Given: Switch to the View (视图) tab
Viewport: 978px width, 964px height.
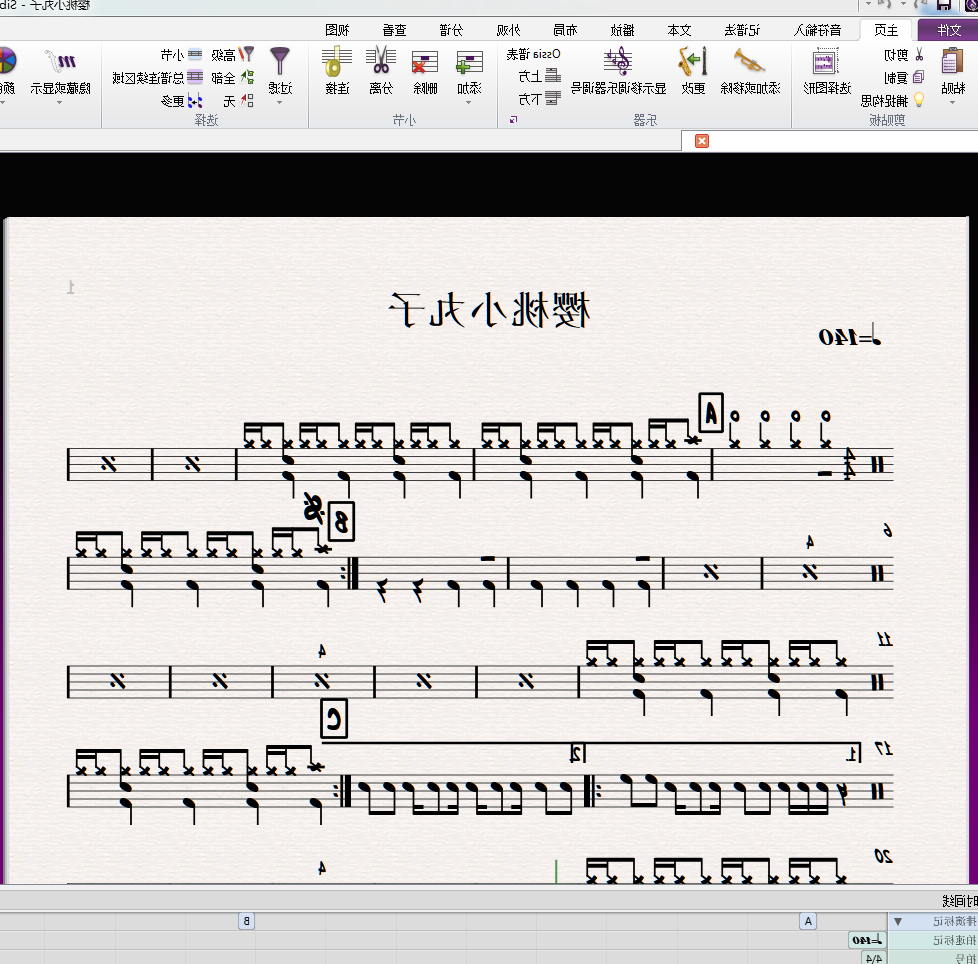Looking at the screenshot, I should point(337,30).
